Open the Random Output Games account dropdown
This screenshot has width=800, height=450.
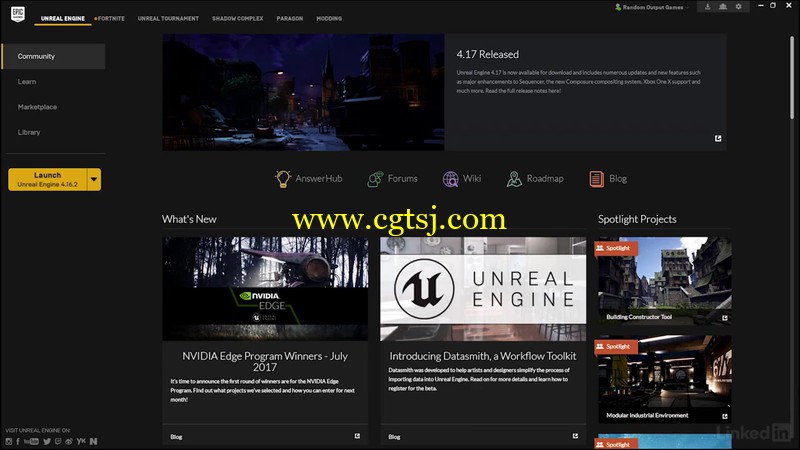click(x=652, y=7)
